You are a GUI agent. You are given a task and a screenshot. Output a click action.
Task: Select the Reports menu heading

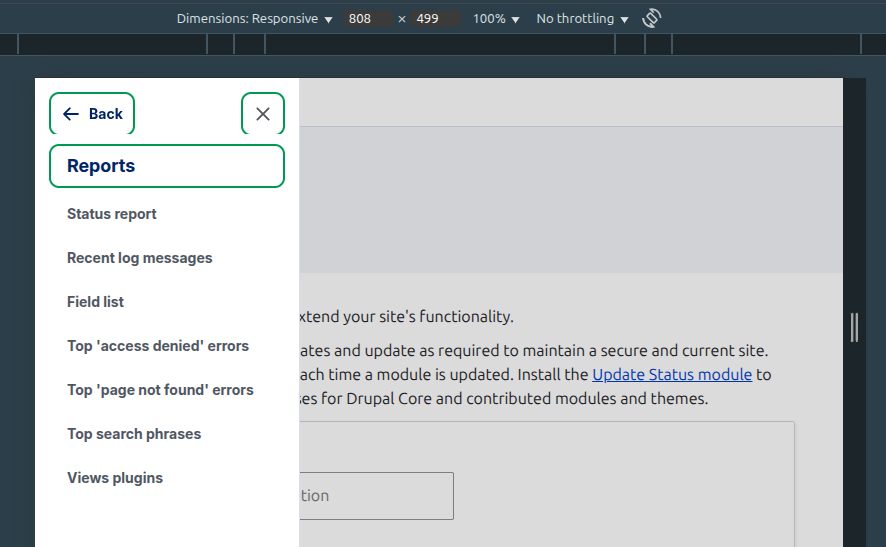(166, 166)
